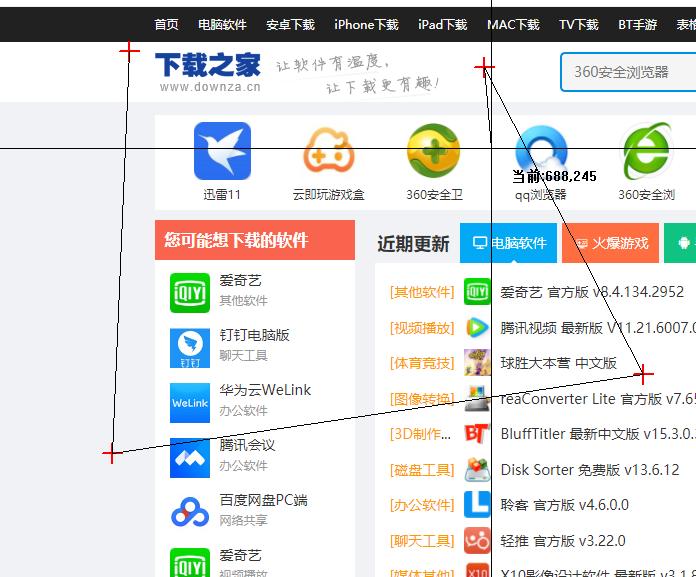Click the 球胜大本营 game icon

click(x=477, y=363)
